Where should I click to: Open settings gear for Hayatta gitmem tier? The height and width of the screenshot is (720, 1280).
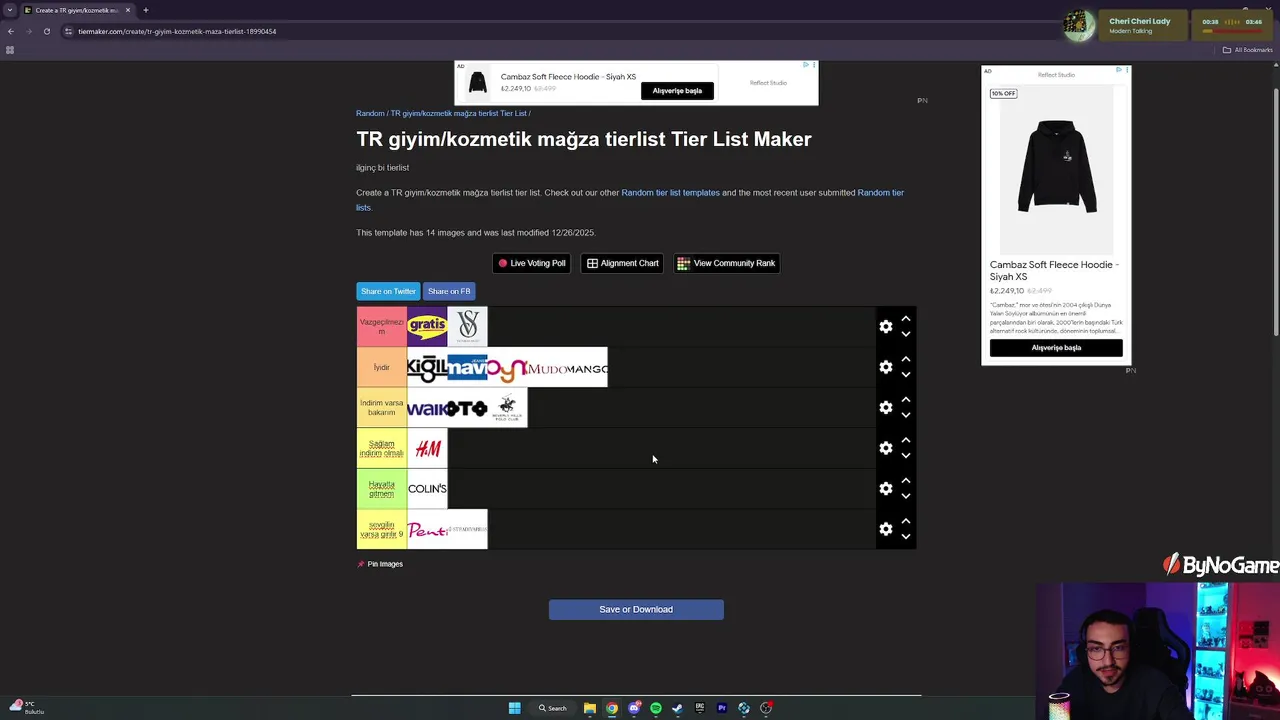(x=885, y=488)
